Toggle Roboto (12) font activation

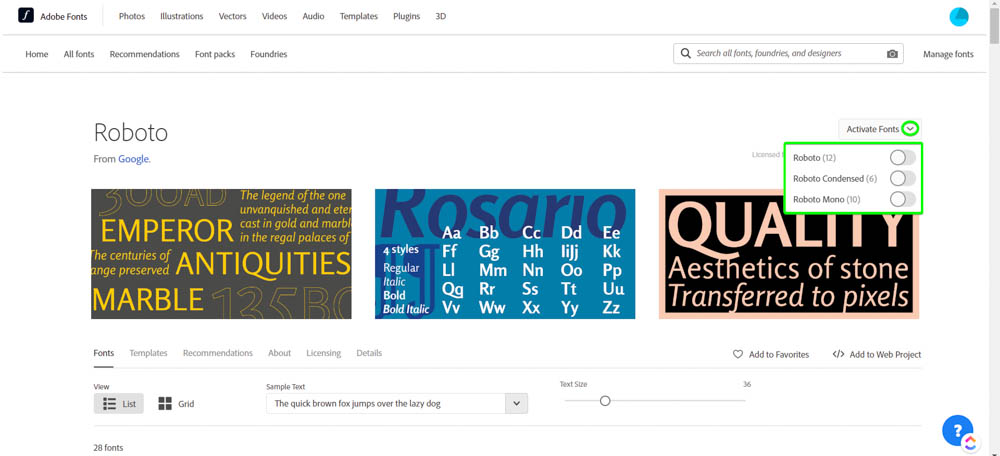pos(902,157)
